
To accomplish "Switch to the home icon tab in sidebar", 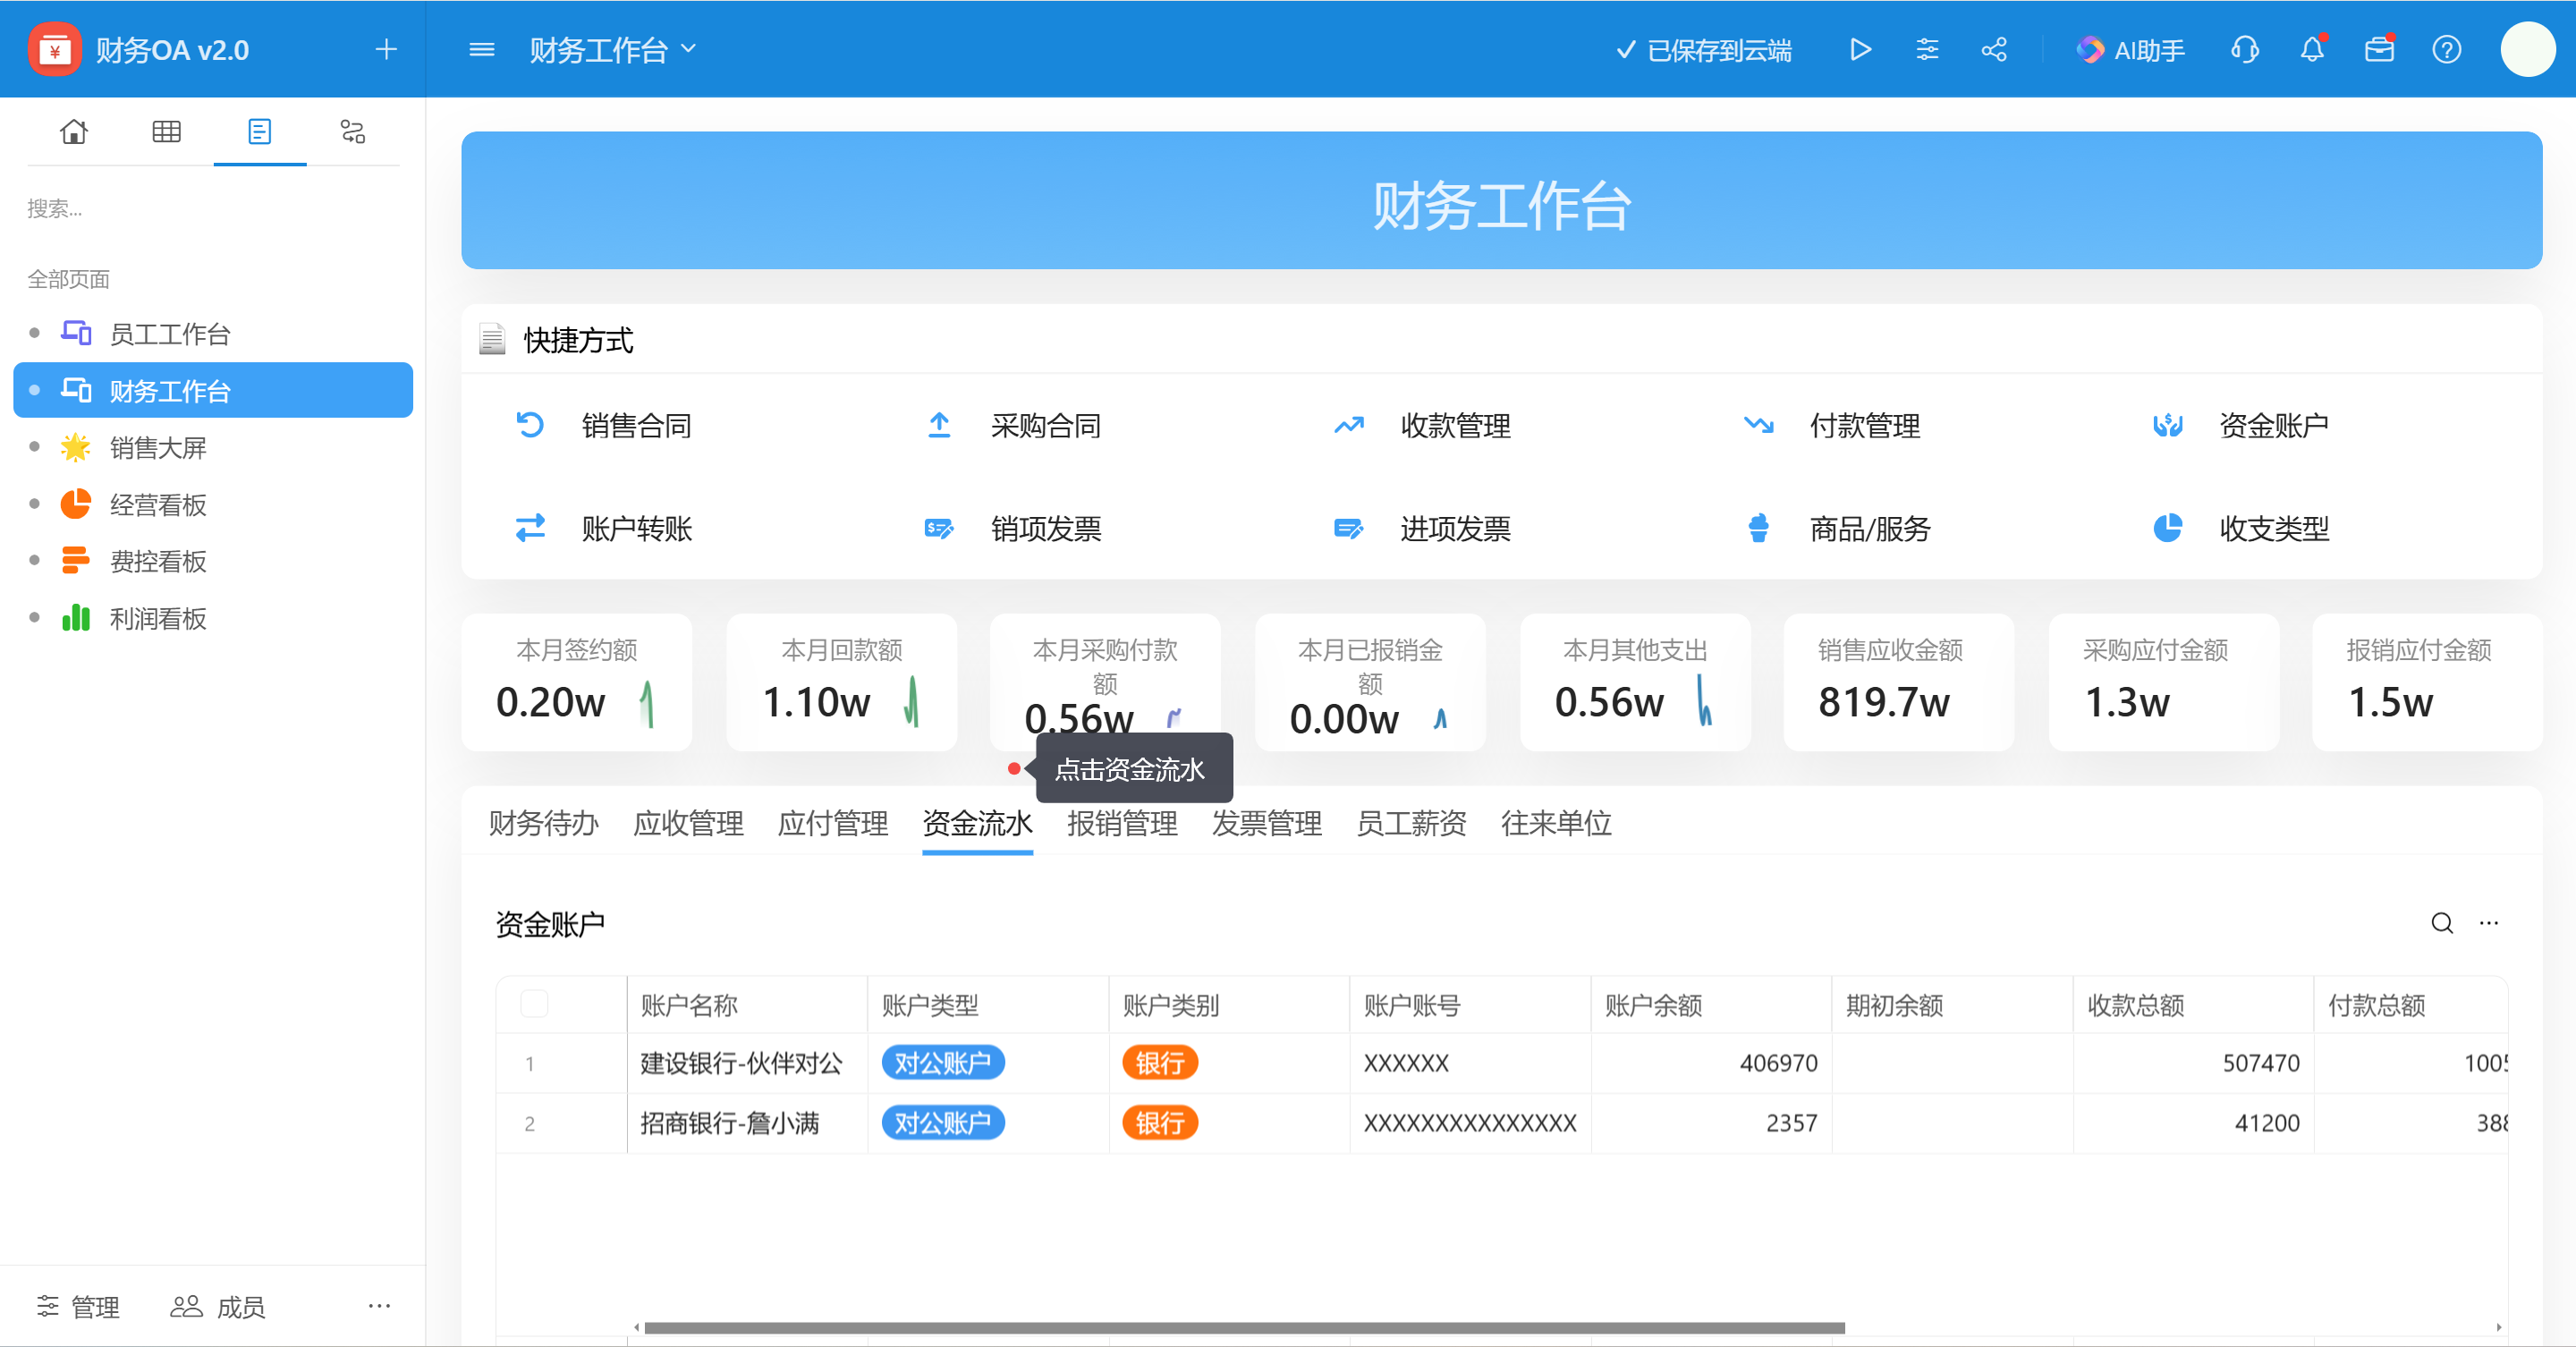I will click(73, 131).
